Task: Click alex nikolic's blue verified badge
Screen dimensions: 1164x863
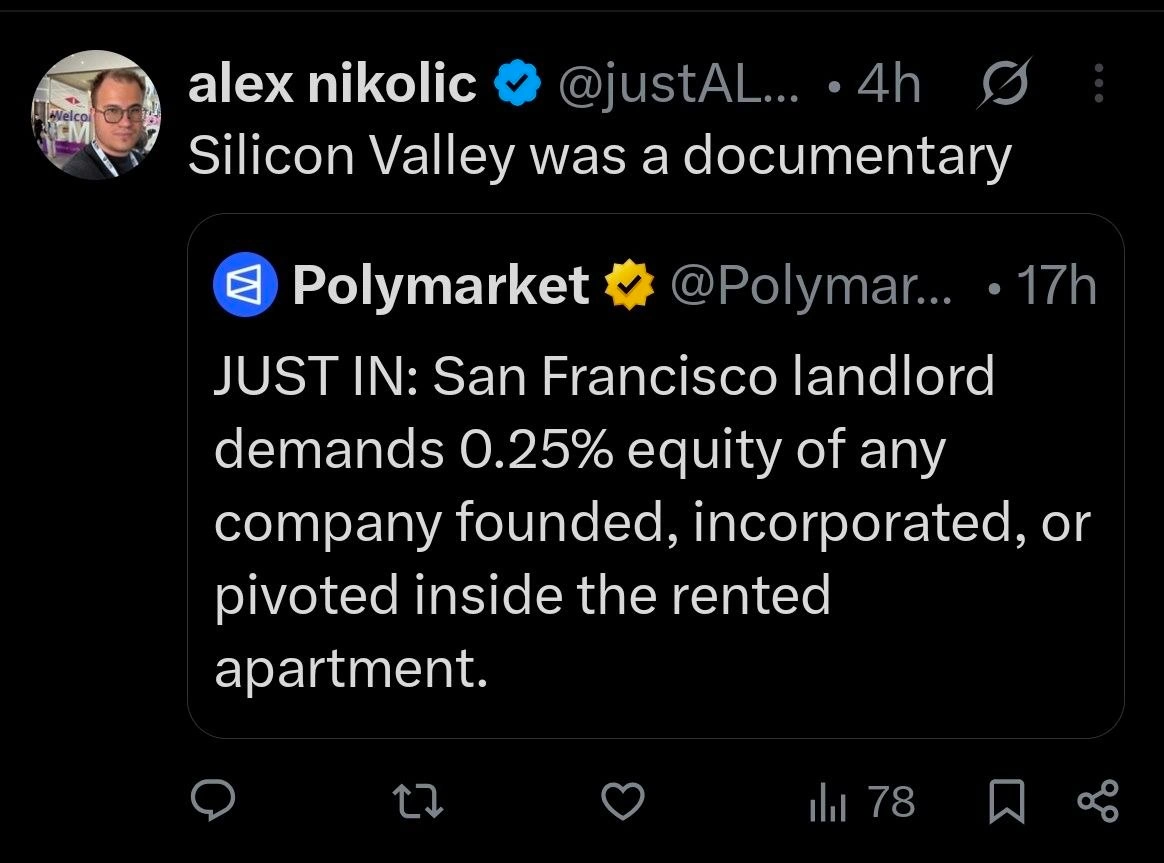Action: pyautogui.click(x=517, y=83)
